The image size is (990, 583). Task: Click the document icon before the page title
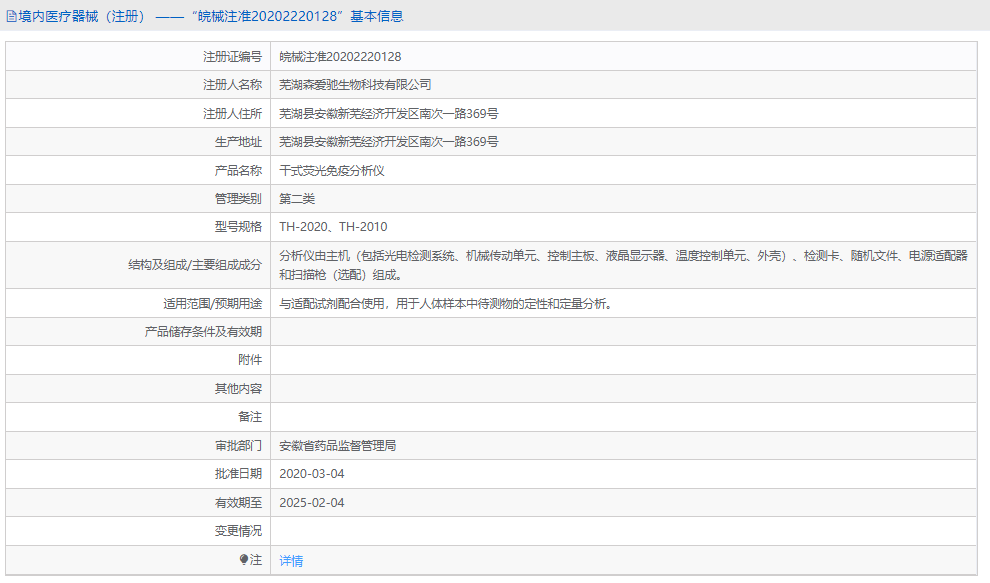coord(11,15)
